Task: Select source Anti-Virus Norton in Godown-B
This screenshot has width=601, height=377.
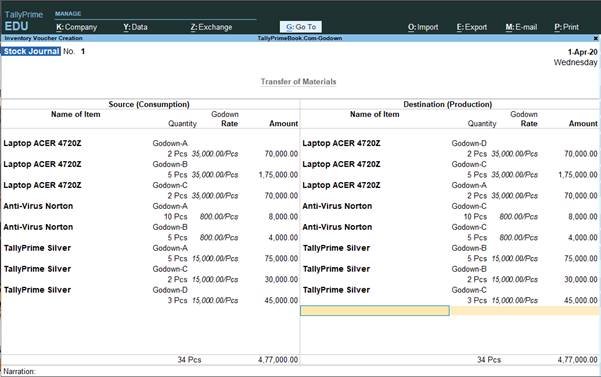Action: [38, 227]
